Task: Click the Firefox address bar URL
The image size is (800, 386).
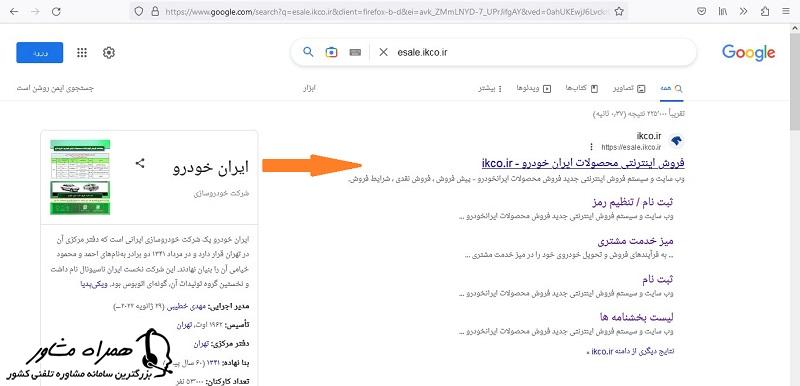Action: 386,11
